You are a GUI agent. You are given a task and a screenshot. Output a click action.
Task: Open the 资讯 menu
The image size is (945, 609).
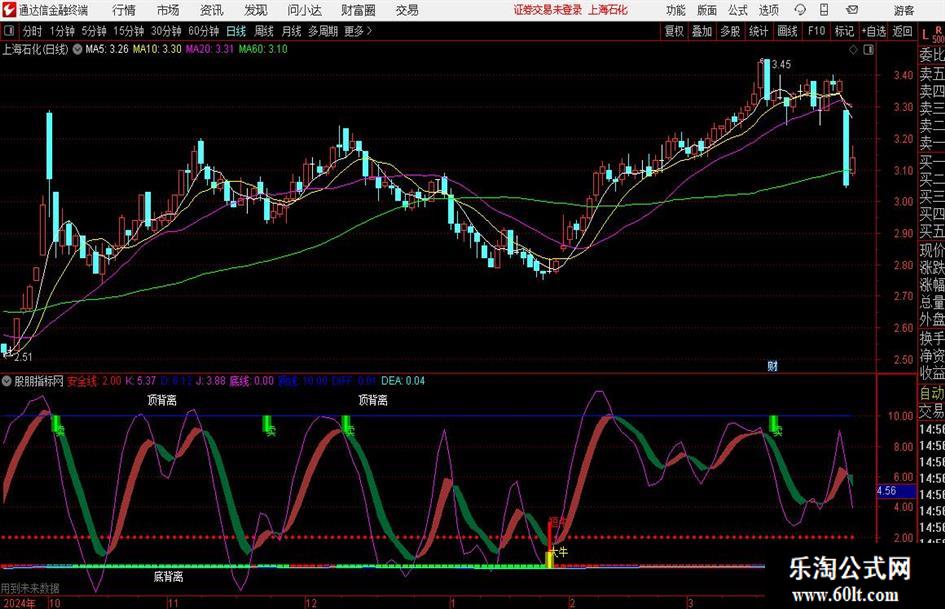click(212, 10)
